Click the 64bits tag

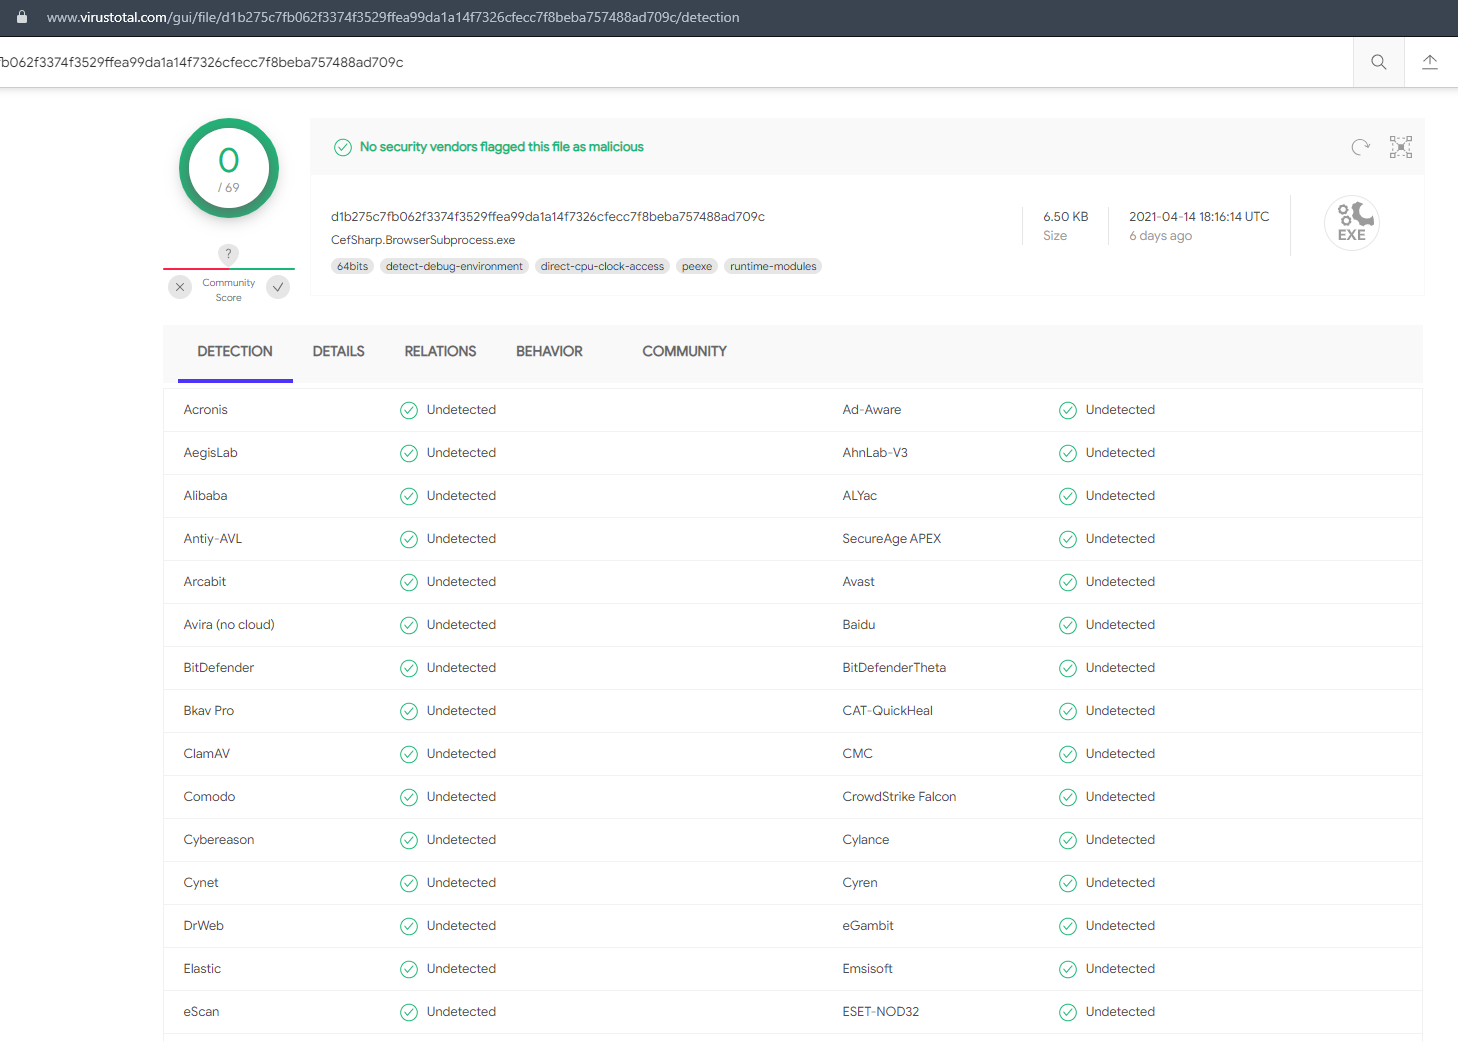[352, 267]
